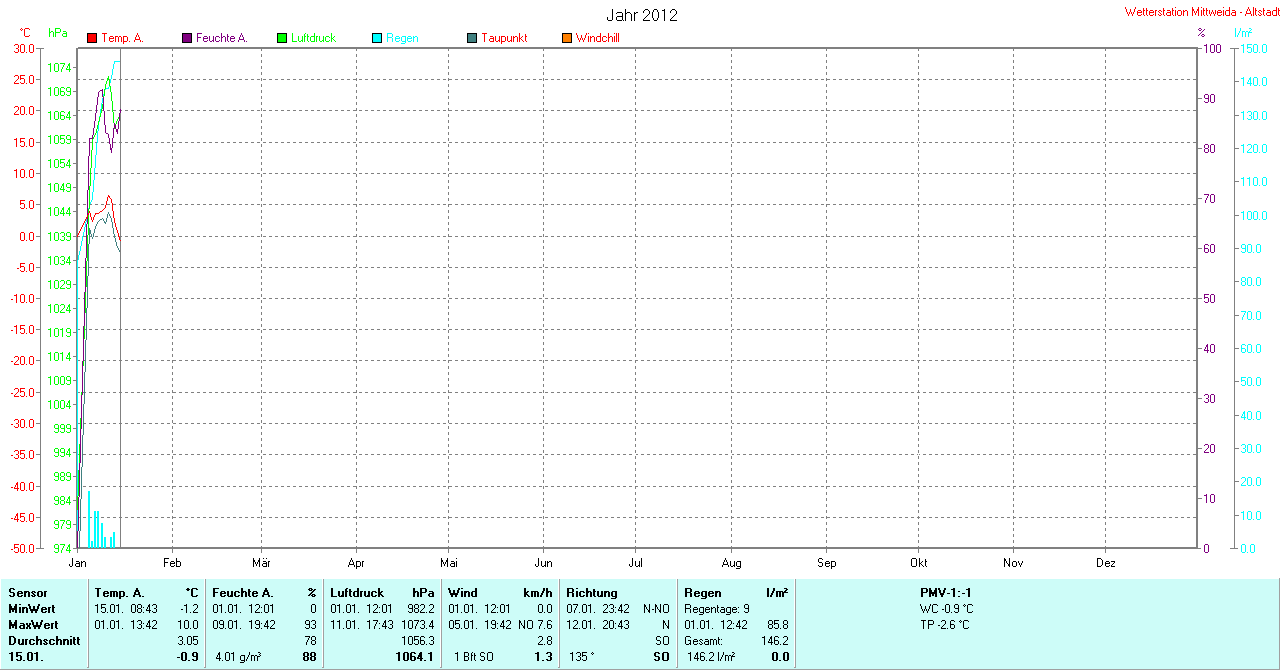The image size is (1280, 670).
Task: Click the Wetterstation Mittweida - Altstadt text
Action: tap(1201, 12)
